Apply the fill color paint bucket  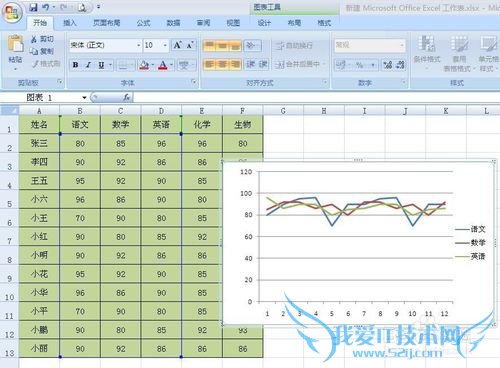tap(145, 65)
